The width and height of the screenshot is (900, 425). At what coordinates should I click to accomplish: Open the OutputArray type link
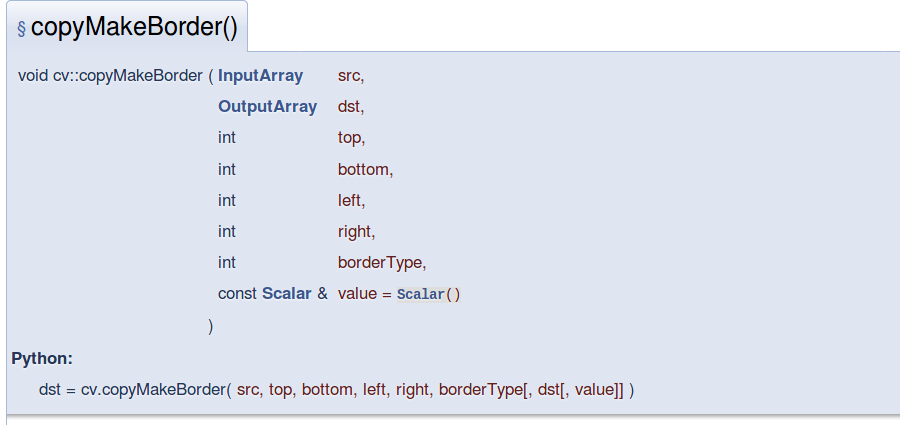coord(267,107)
